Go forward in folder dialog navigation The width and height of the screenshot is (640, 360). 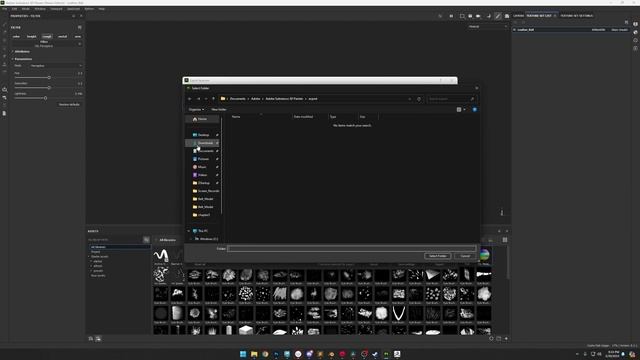198,99
